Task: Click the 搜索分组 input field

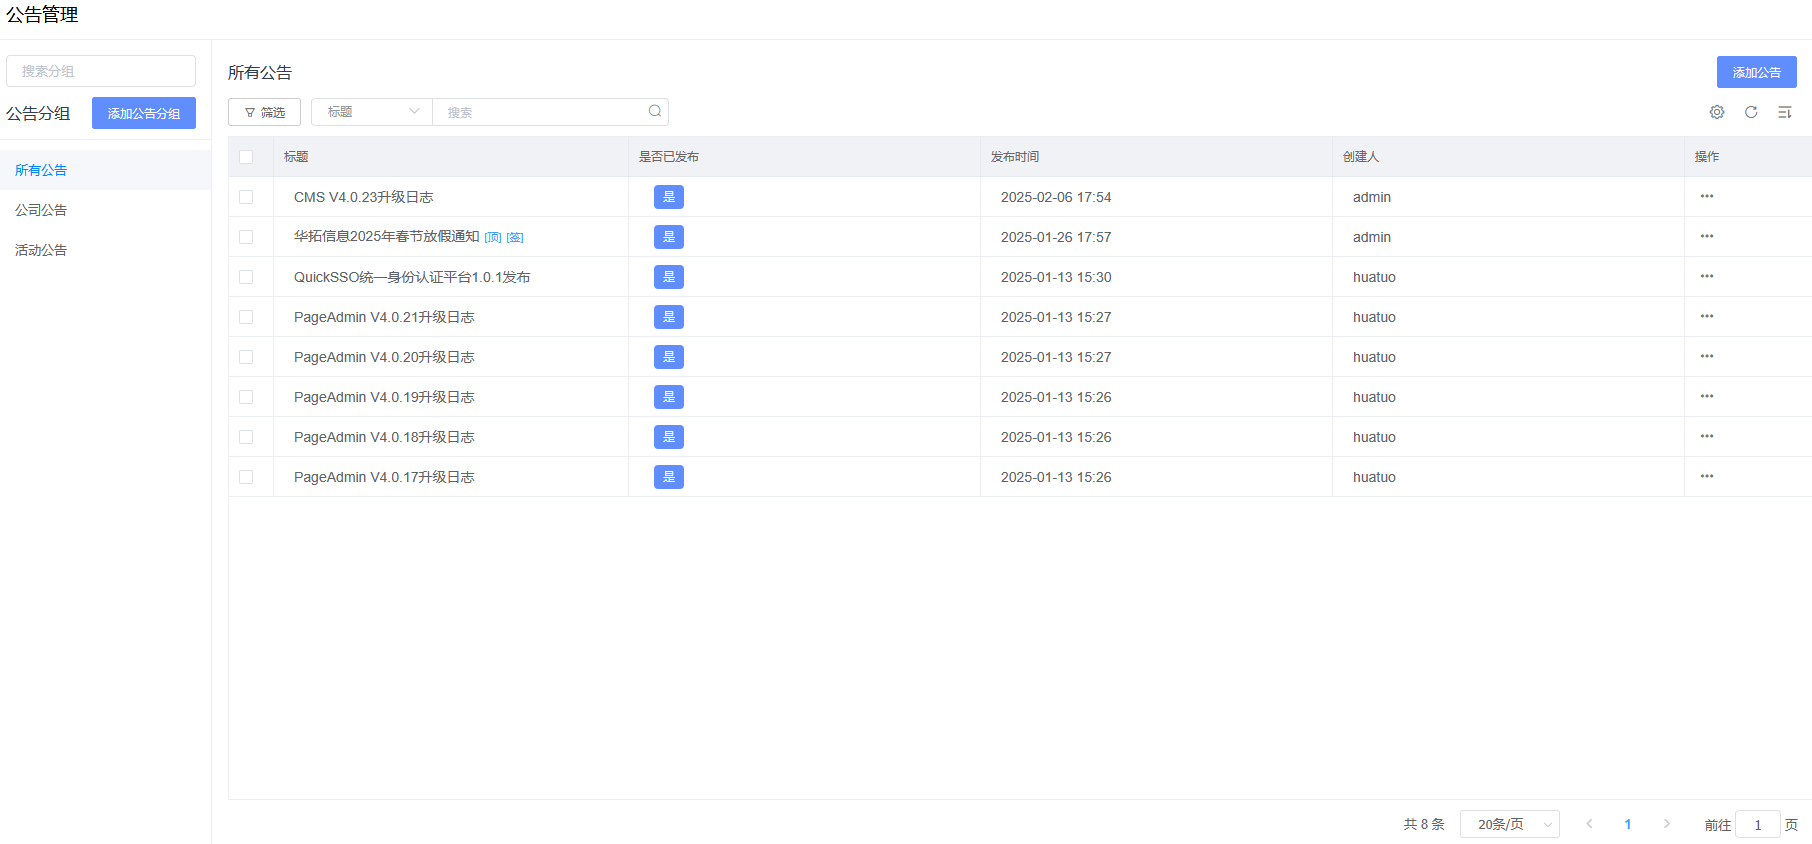Action: [x=101, y=71]
